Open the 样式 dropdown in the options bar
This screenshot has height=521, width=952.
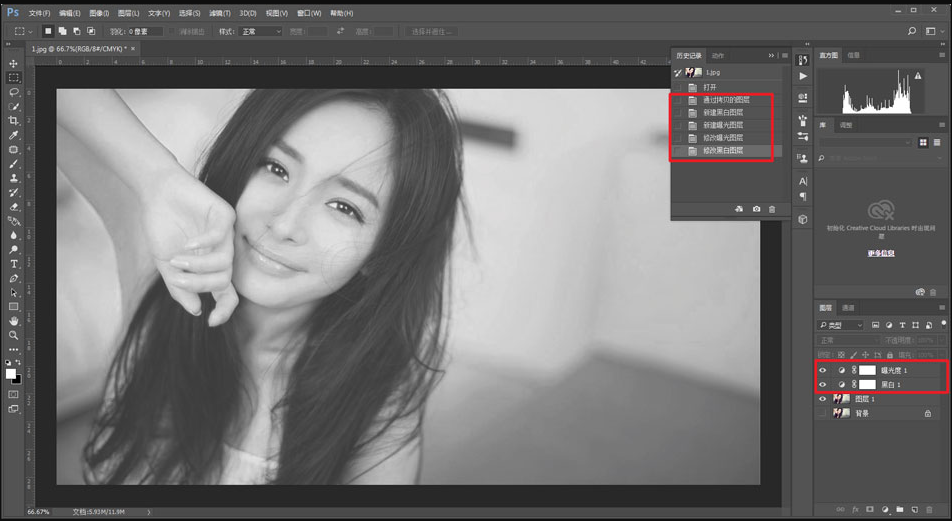pos(261,32)
